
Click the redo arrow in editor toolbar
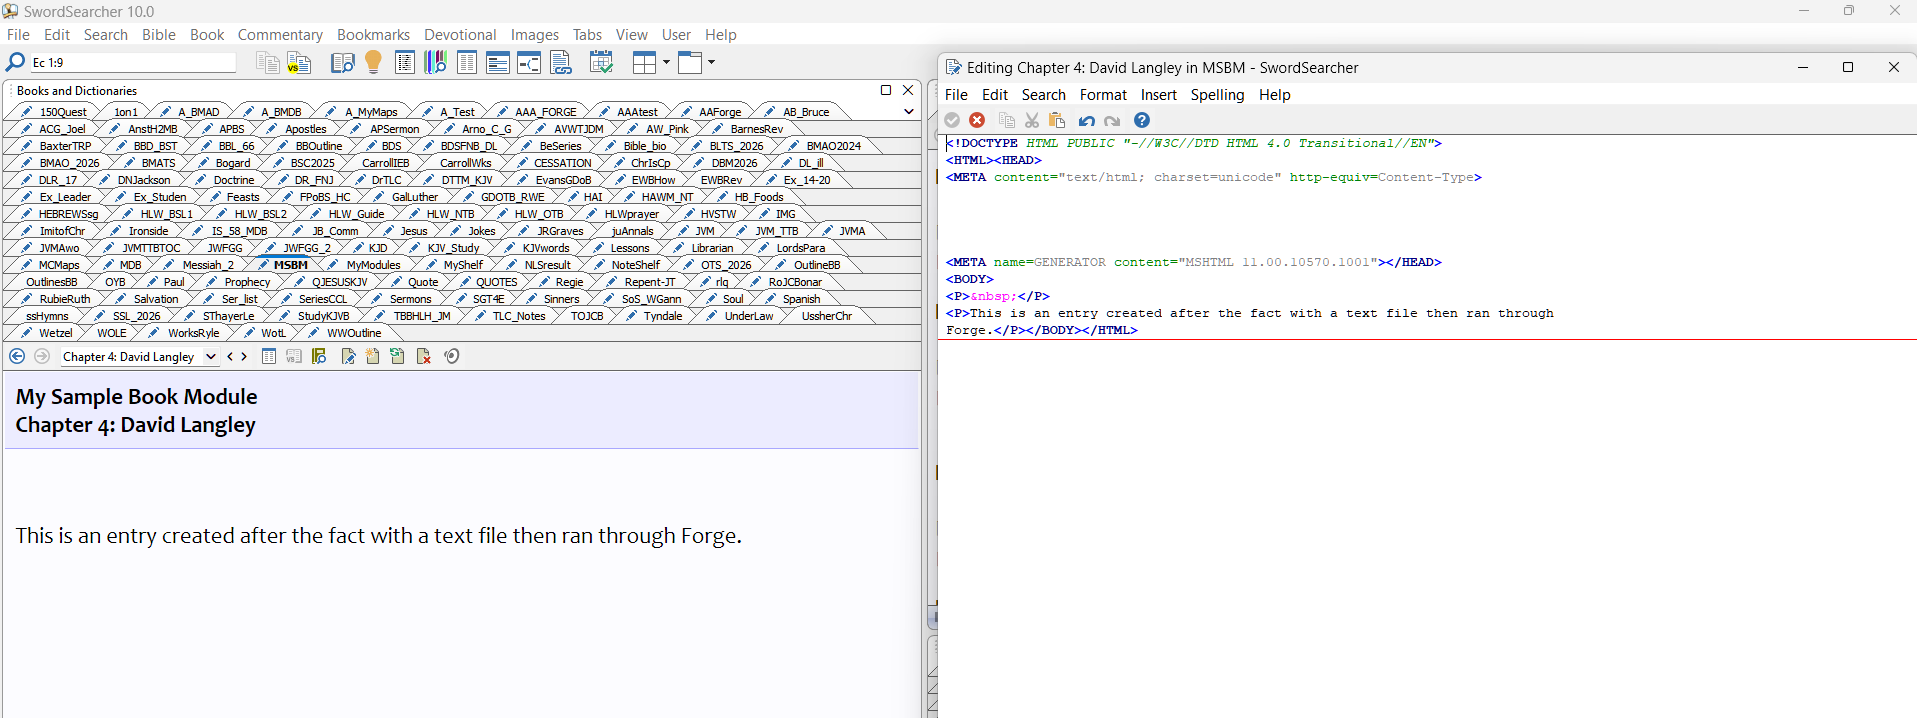point(1112,120)
